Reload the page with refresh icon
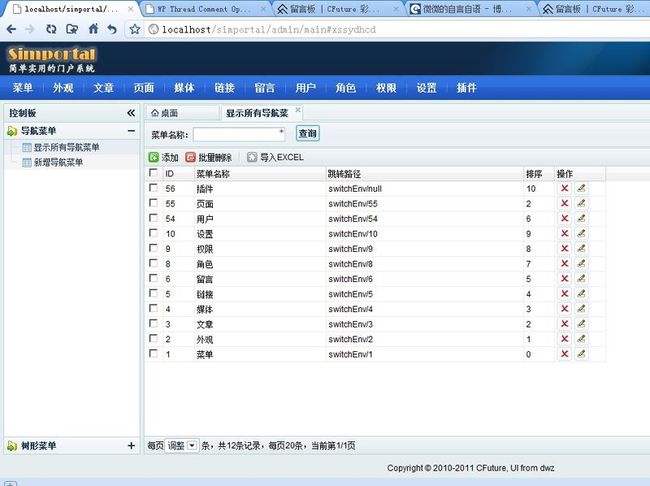 51,29
